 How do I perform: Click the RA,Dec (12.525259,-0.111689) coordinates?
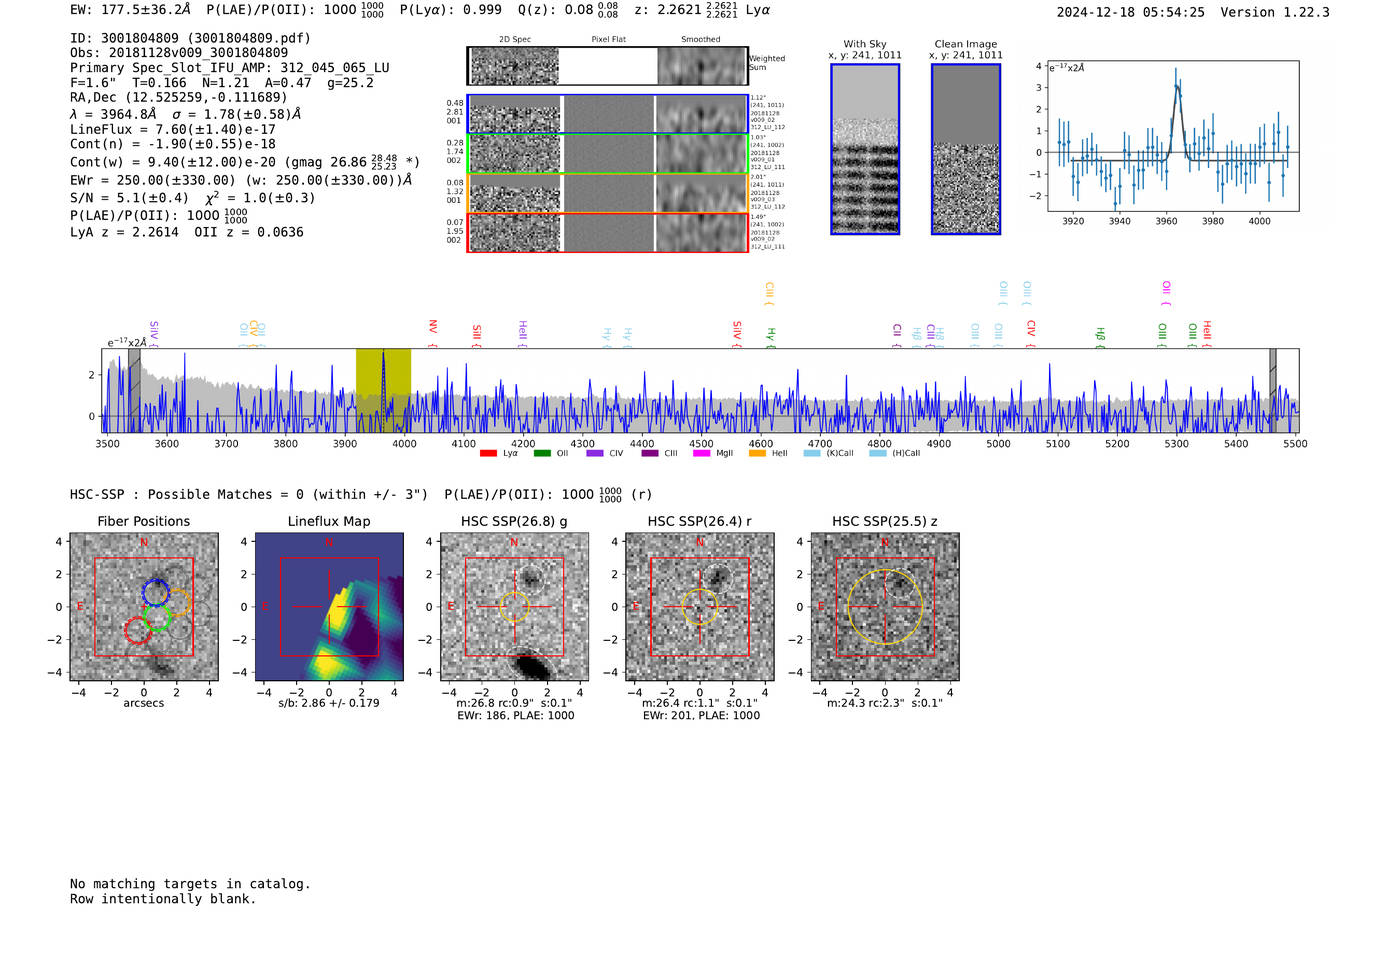coord(179,97)
